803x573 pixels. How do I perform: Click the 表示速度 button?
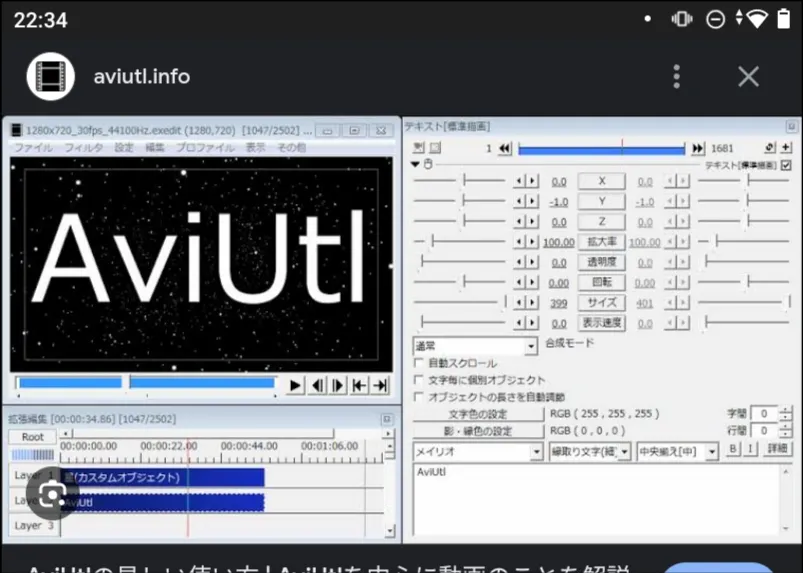coord(602,323)
